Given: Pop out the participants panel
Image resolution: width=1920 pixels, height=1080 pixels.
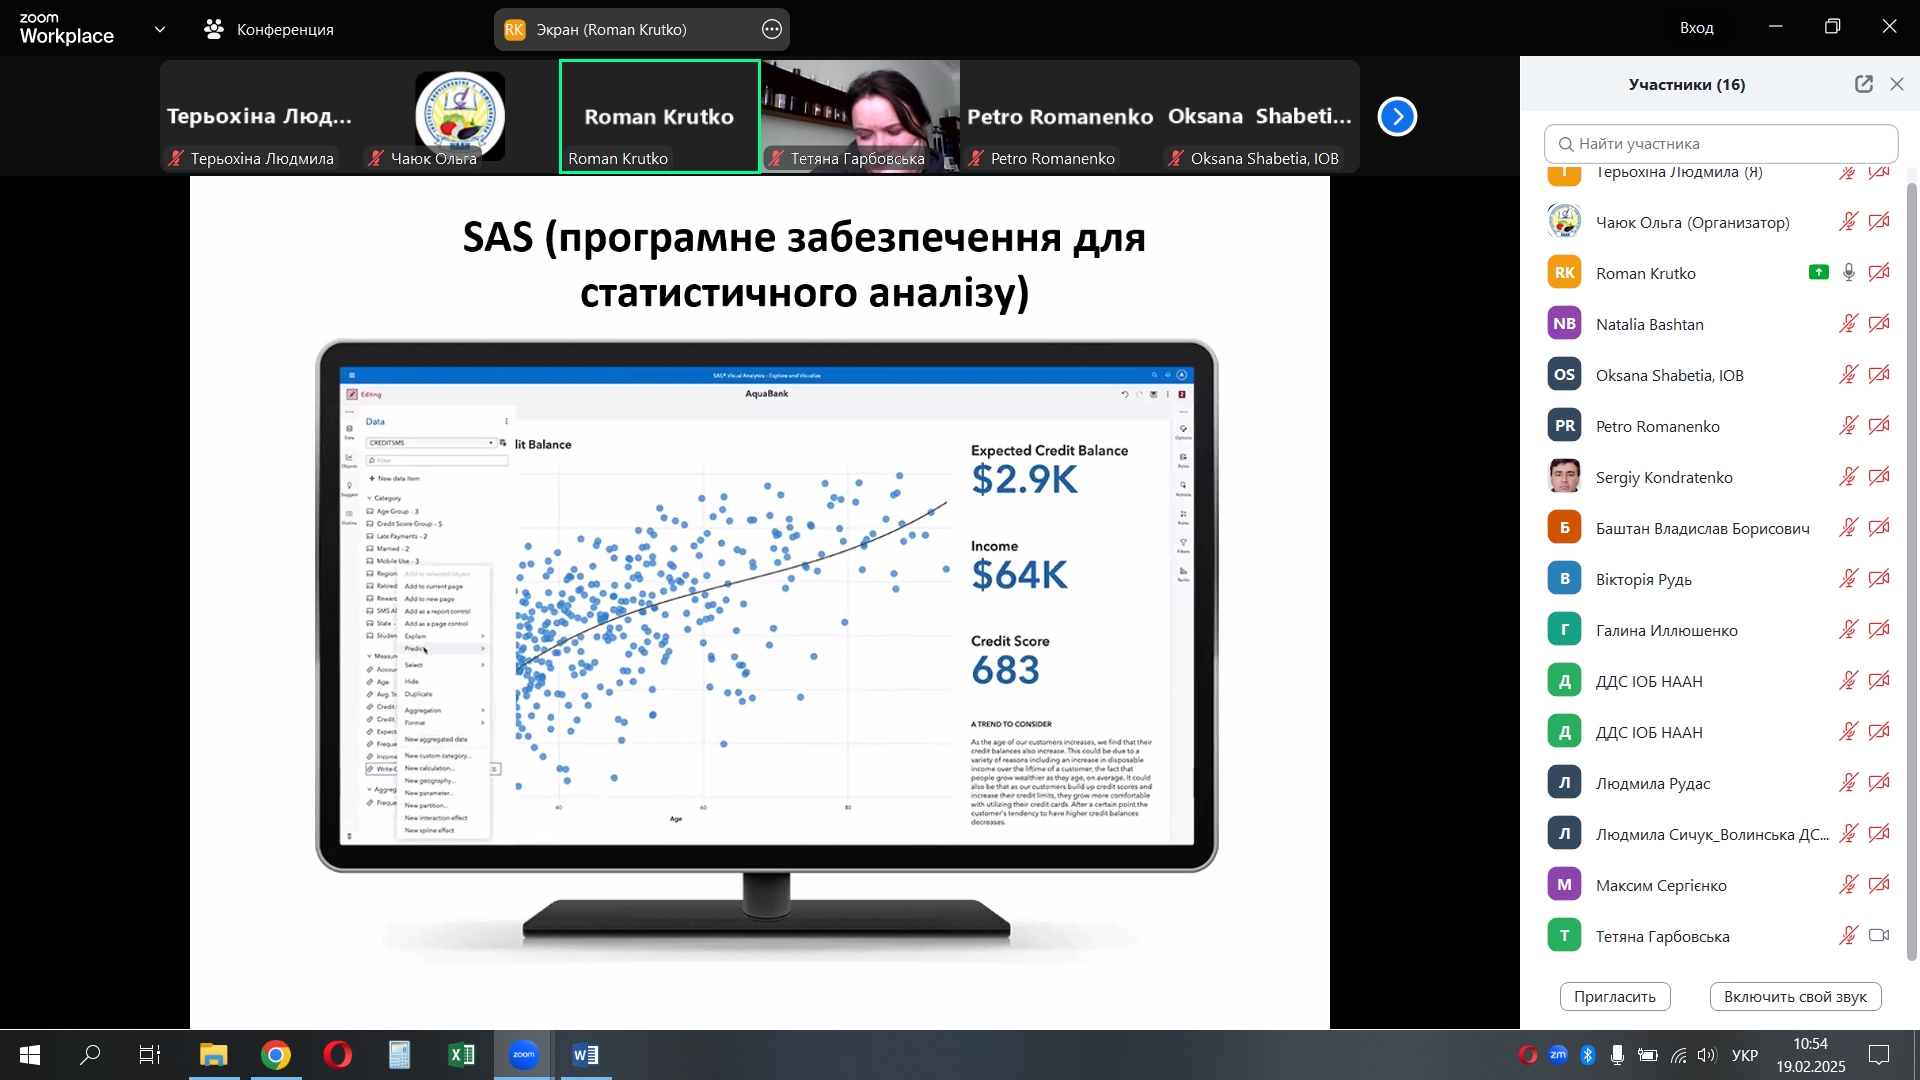Looking at the screenshot, I should (1863, 85).
